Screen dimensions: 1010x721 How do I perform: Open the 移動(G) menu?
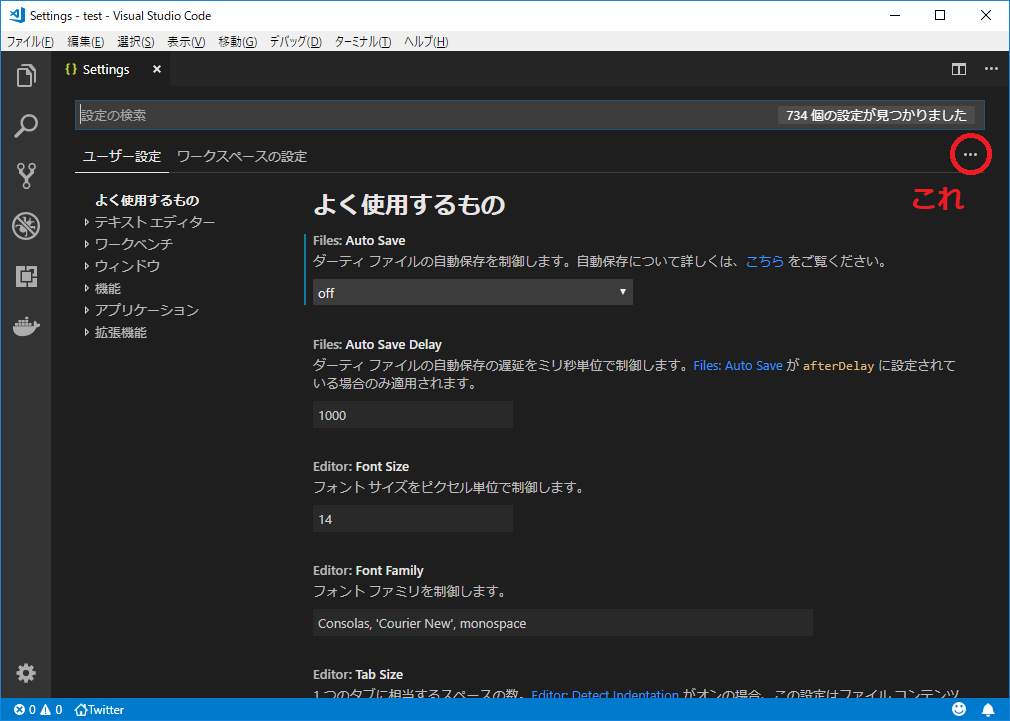[237, 42]
